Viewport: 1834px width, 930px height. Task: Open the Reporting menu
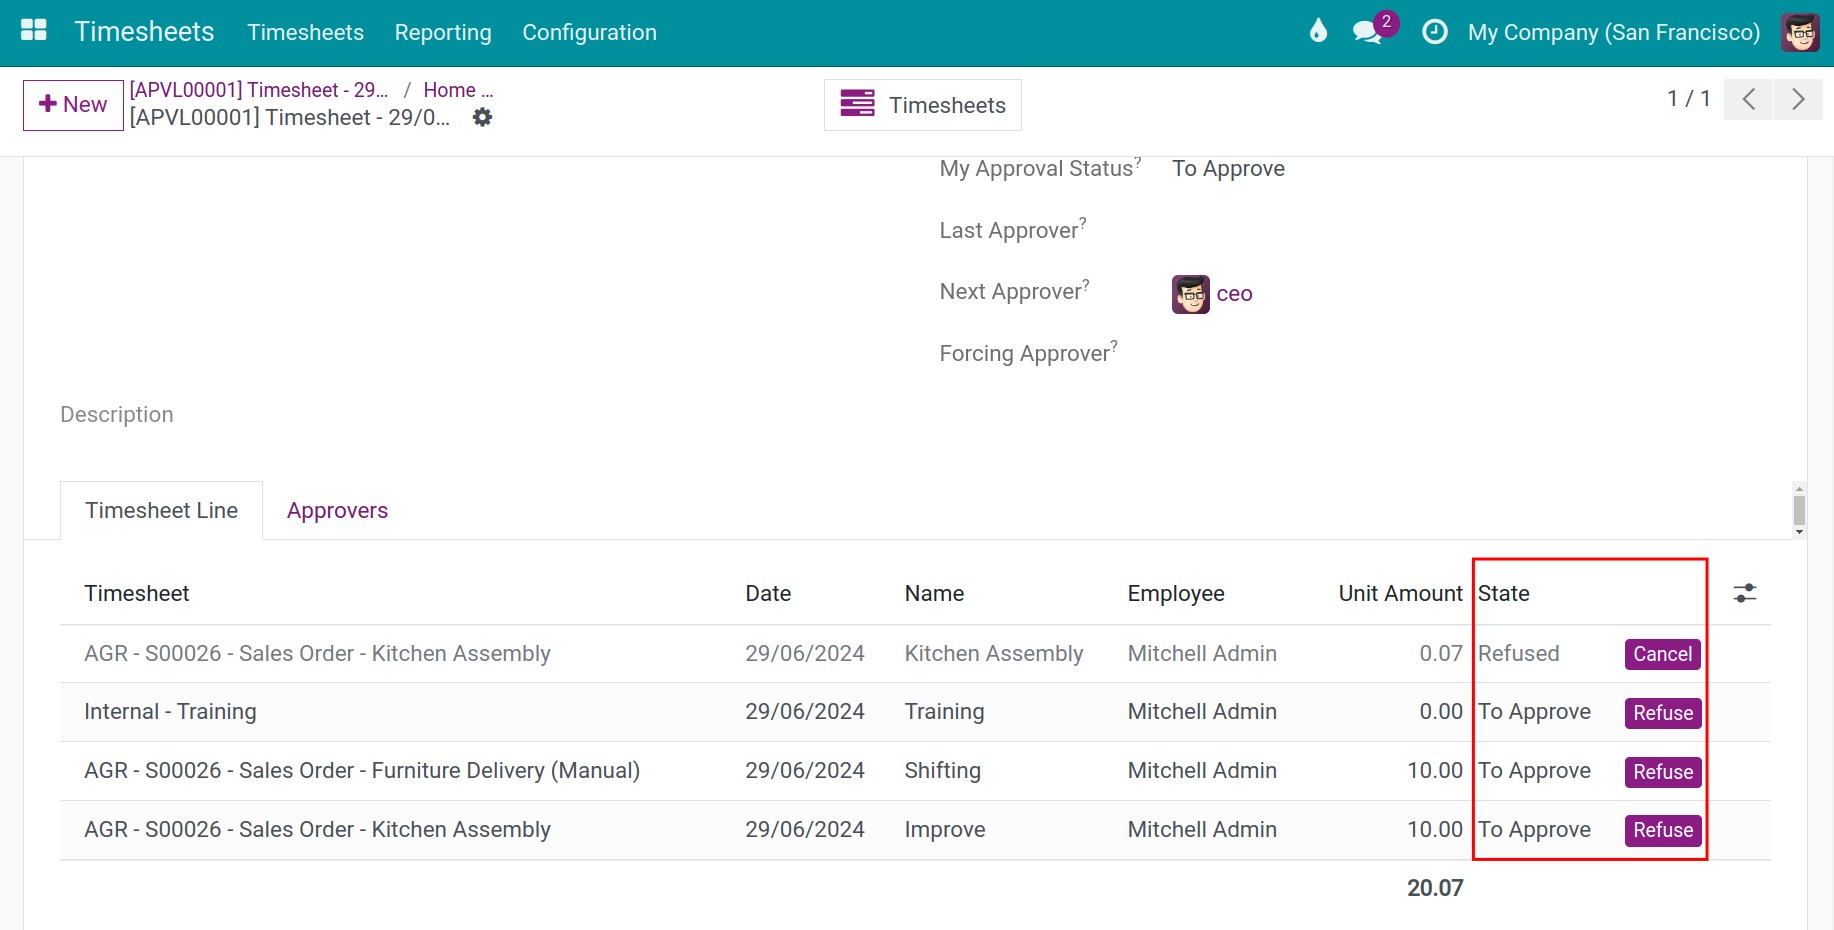443,32
